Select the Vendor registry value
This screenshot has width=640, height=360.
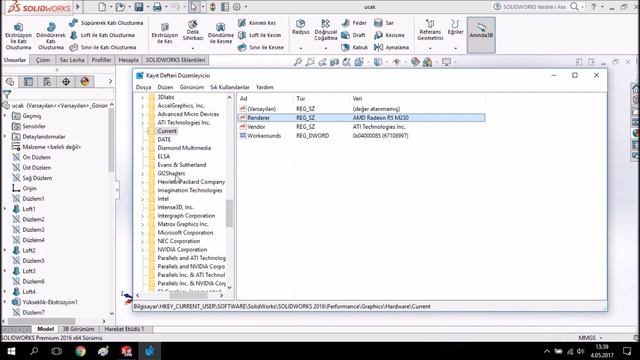coord(256,127)
